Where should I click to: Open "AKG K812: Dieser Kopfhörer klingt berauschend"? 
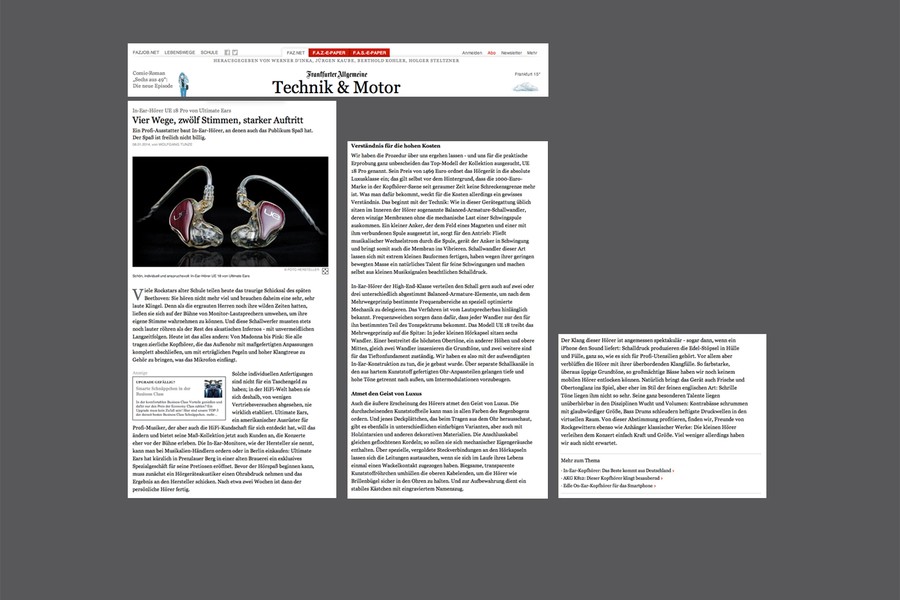point(611,478)
